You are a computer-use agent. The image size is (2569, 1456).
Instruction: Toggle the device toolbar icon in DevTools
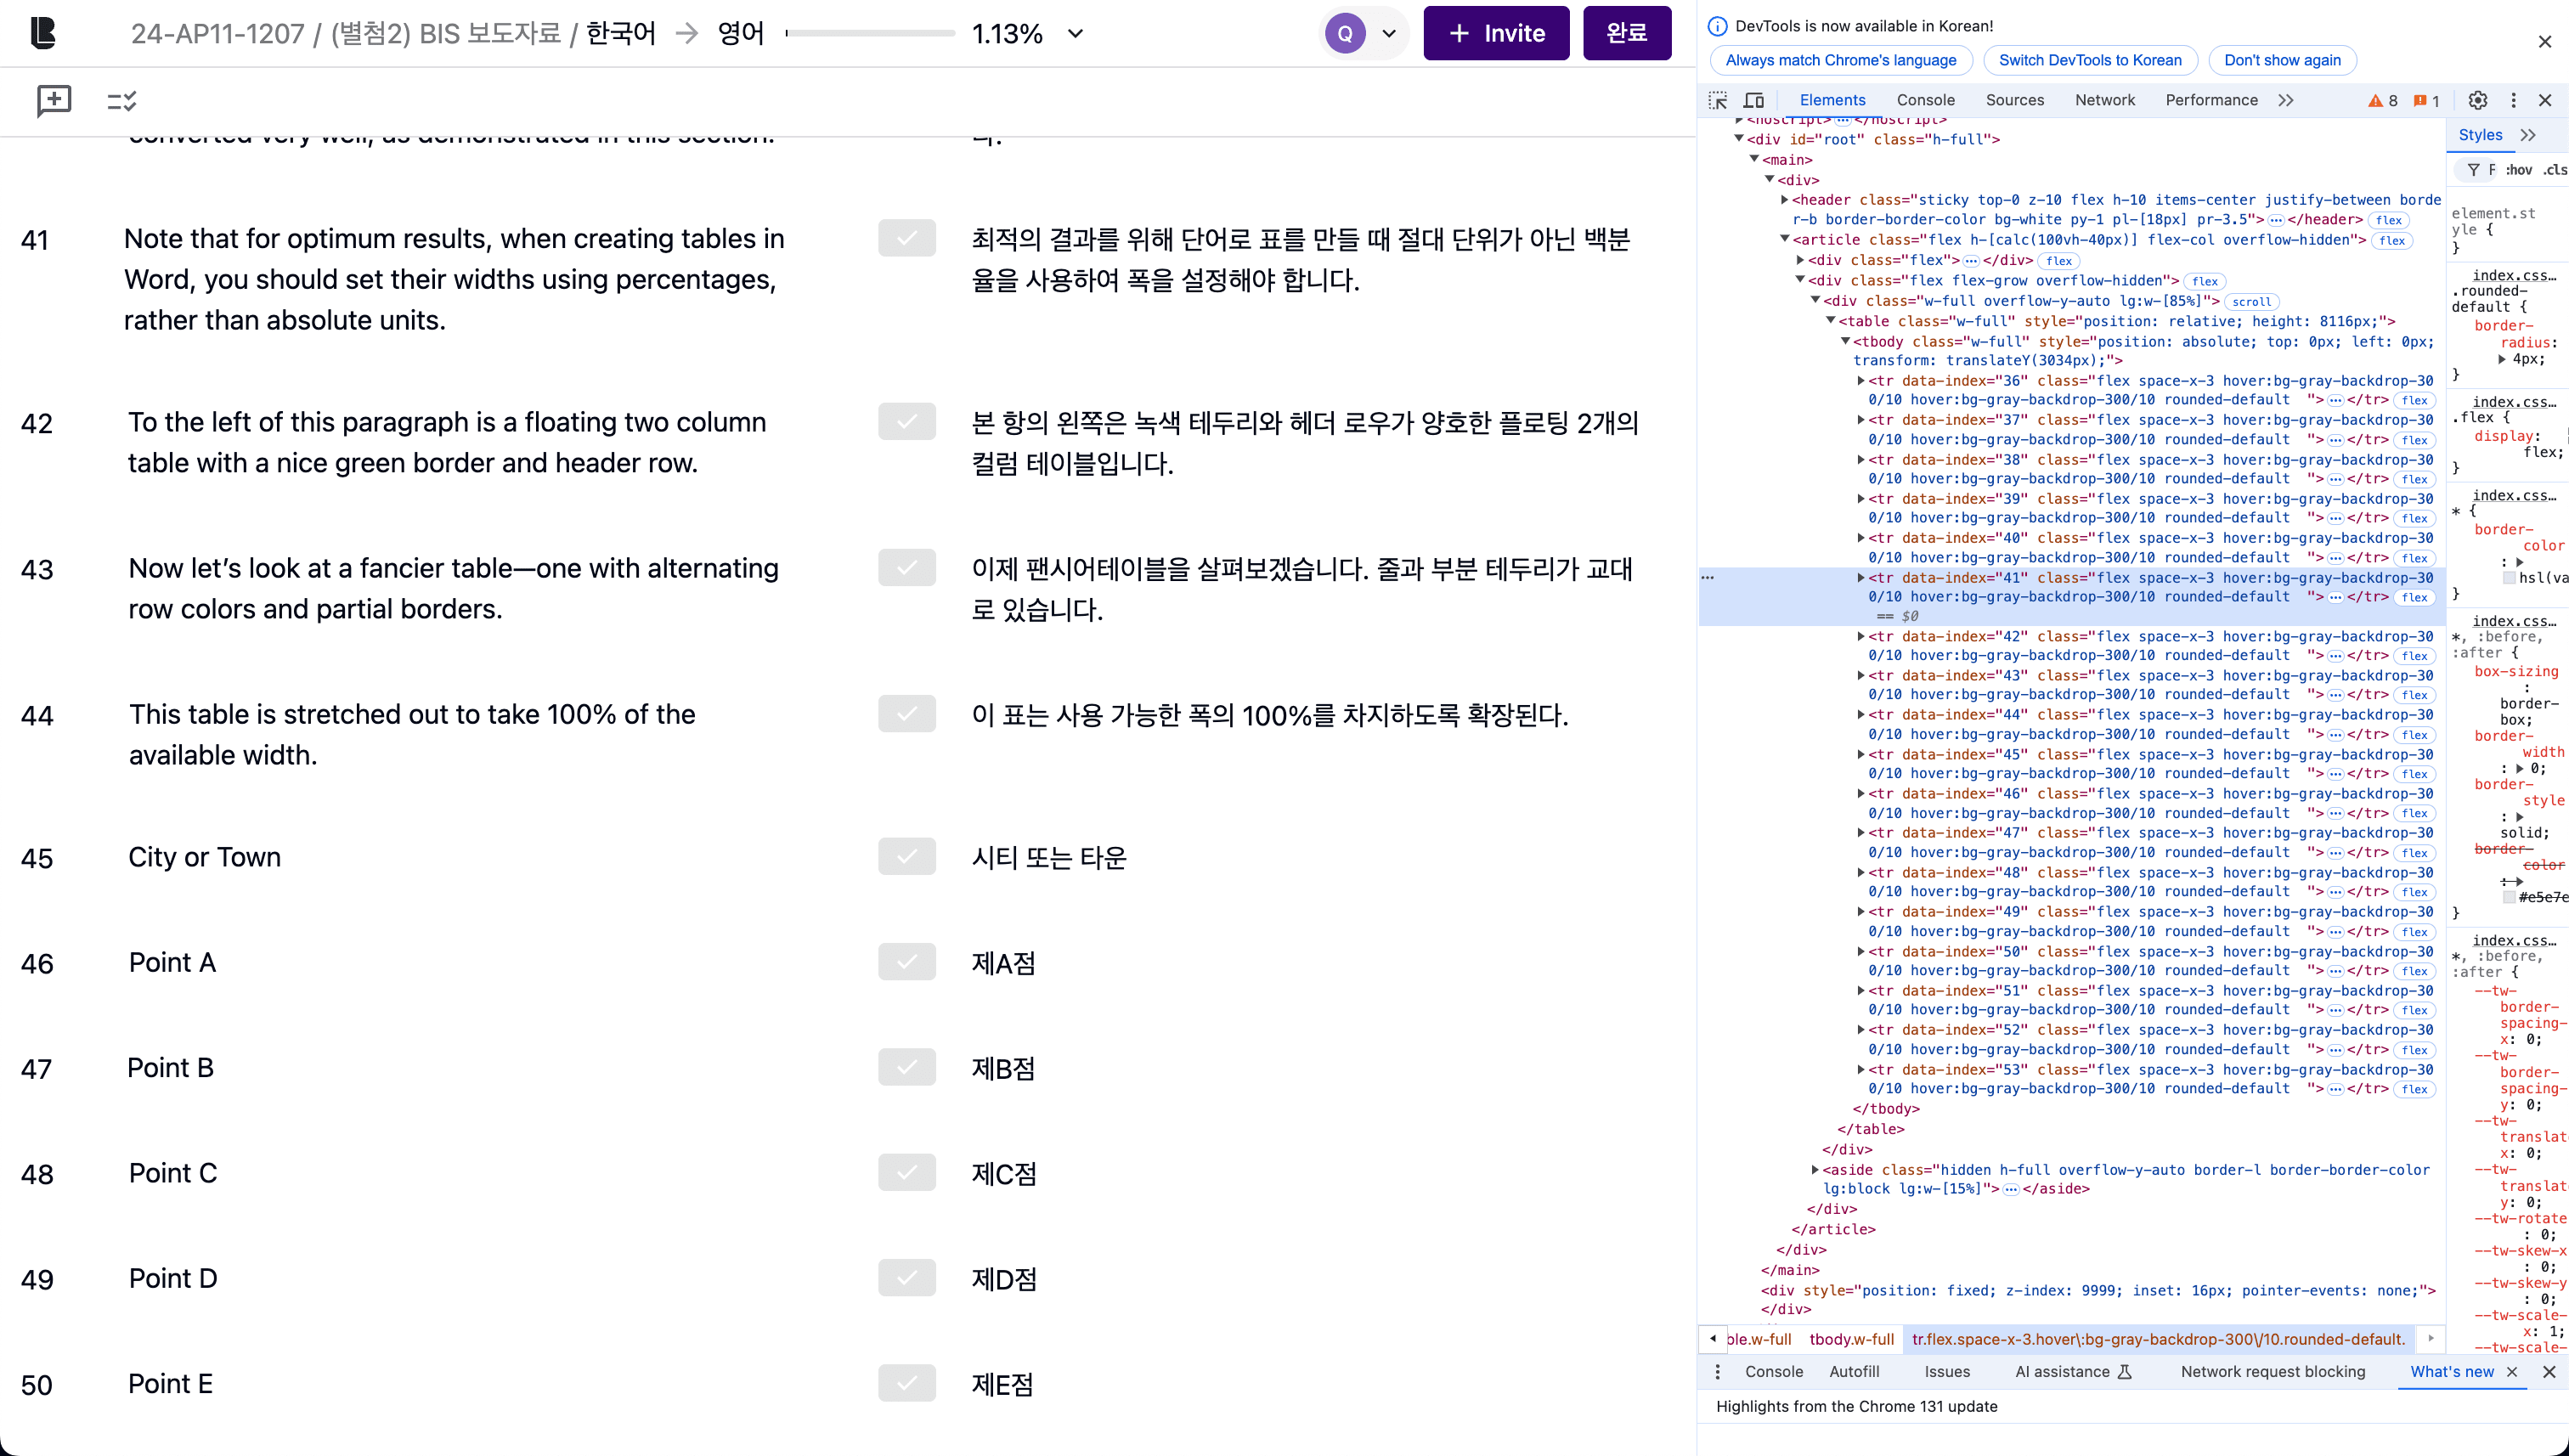pos(1754,100)
